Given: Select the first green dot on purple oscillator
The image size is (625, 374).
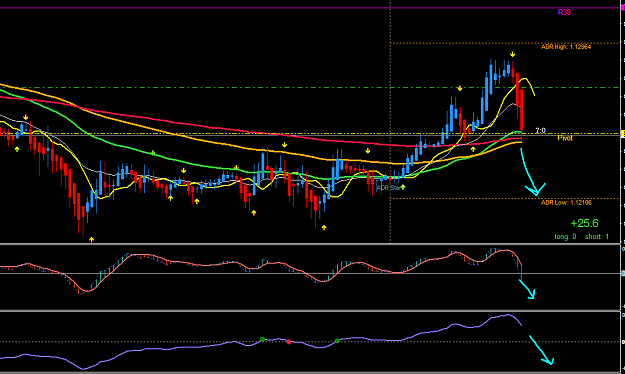Looking at the screenshot, I should tap(262, 339).
